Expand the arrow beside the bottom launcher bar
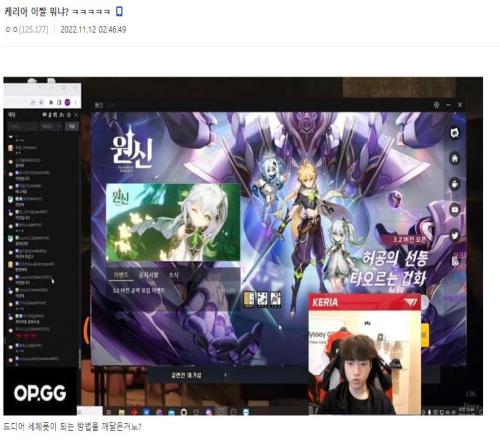 point(226,375)
